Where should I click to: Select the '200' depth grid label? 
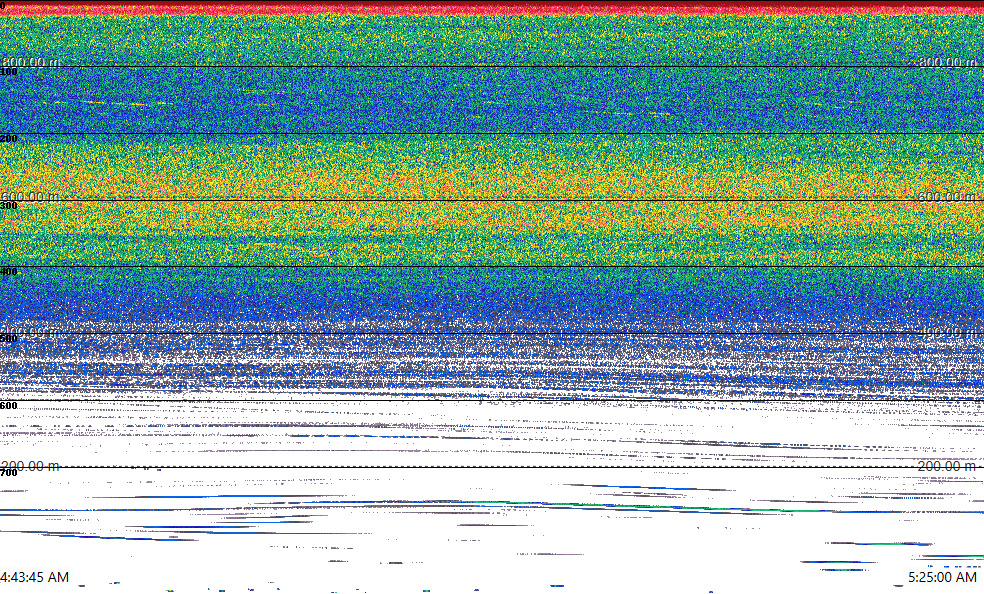click(9, 139)
